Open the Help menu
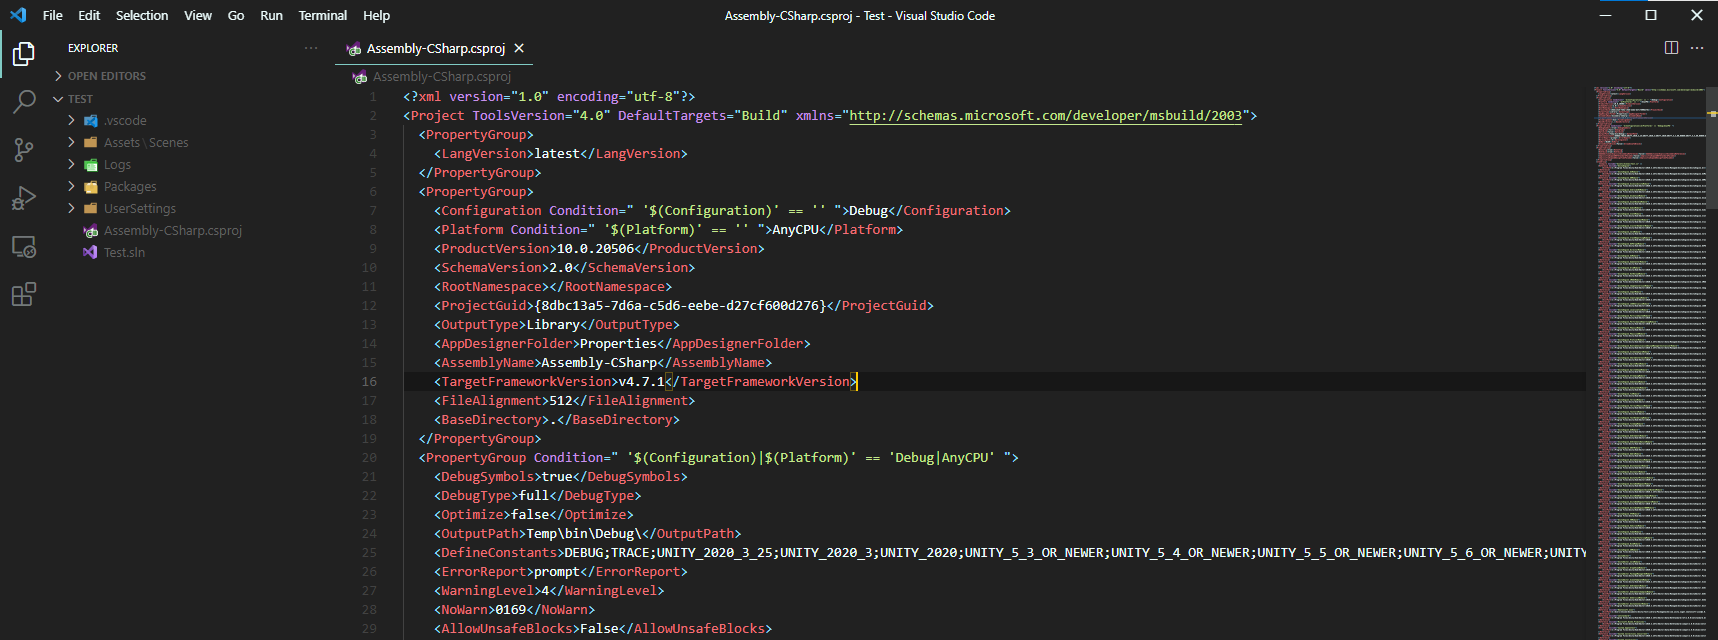The height and width of the screenshot is (640, 1718). pyautogui.click(x=377, y=15)
